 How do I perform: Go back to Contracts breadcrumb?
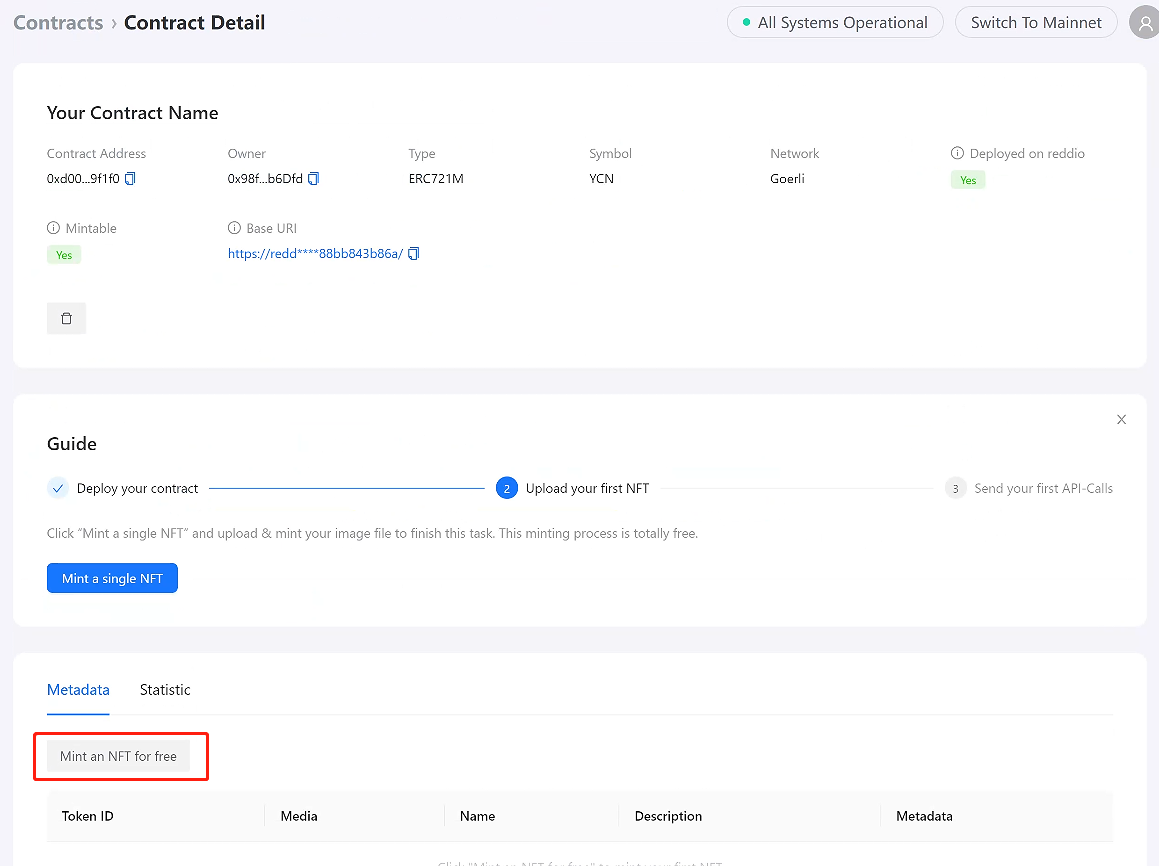click(x=58, y=22)
